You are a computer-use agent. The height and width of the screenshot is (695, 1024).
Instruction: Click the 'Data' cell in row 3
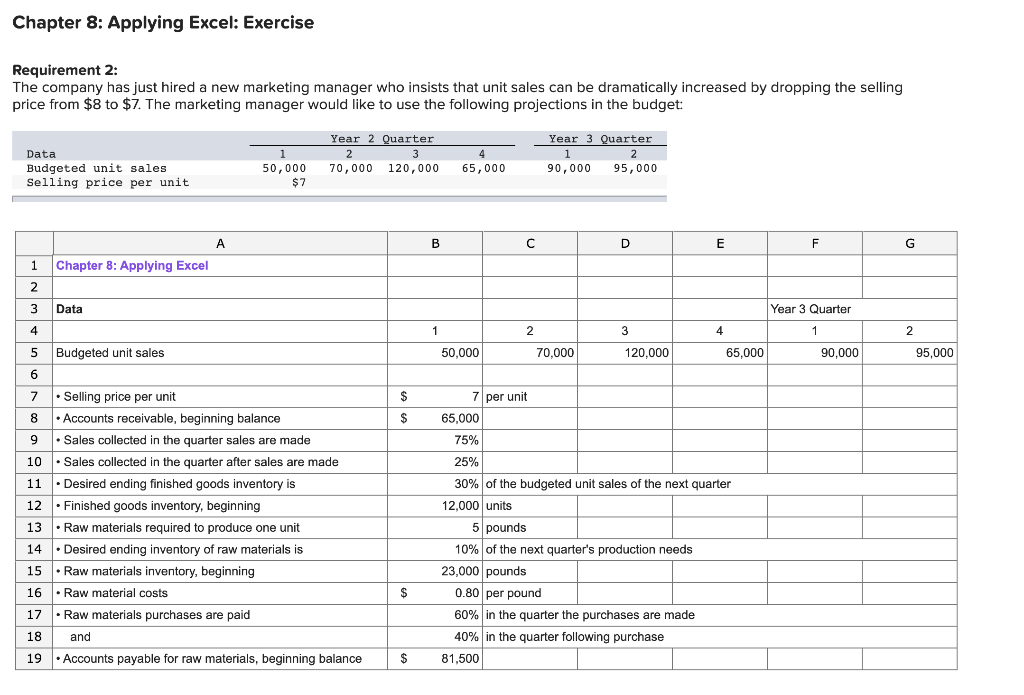[x=220, y=309]
